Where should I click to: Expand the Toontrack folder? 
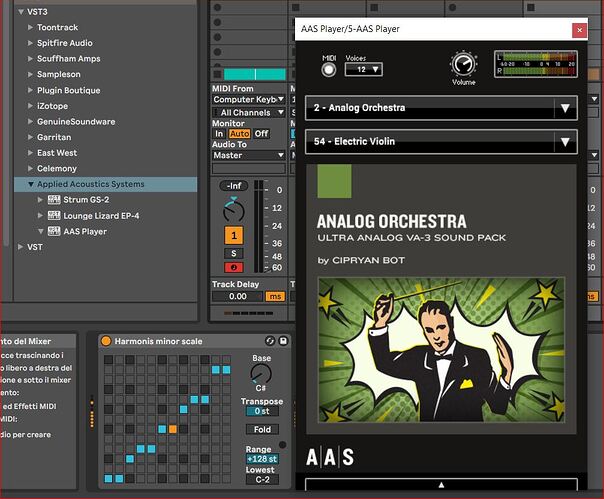pos(30,27)
